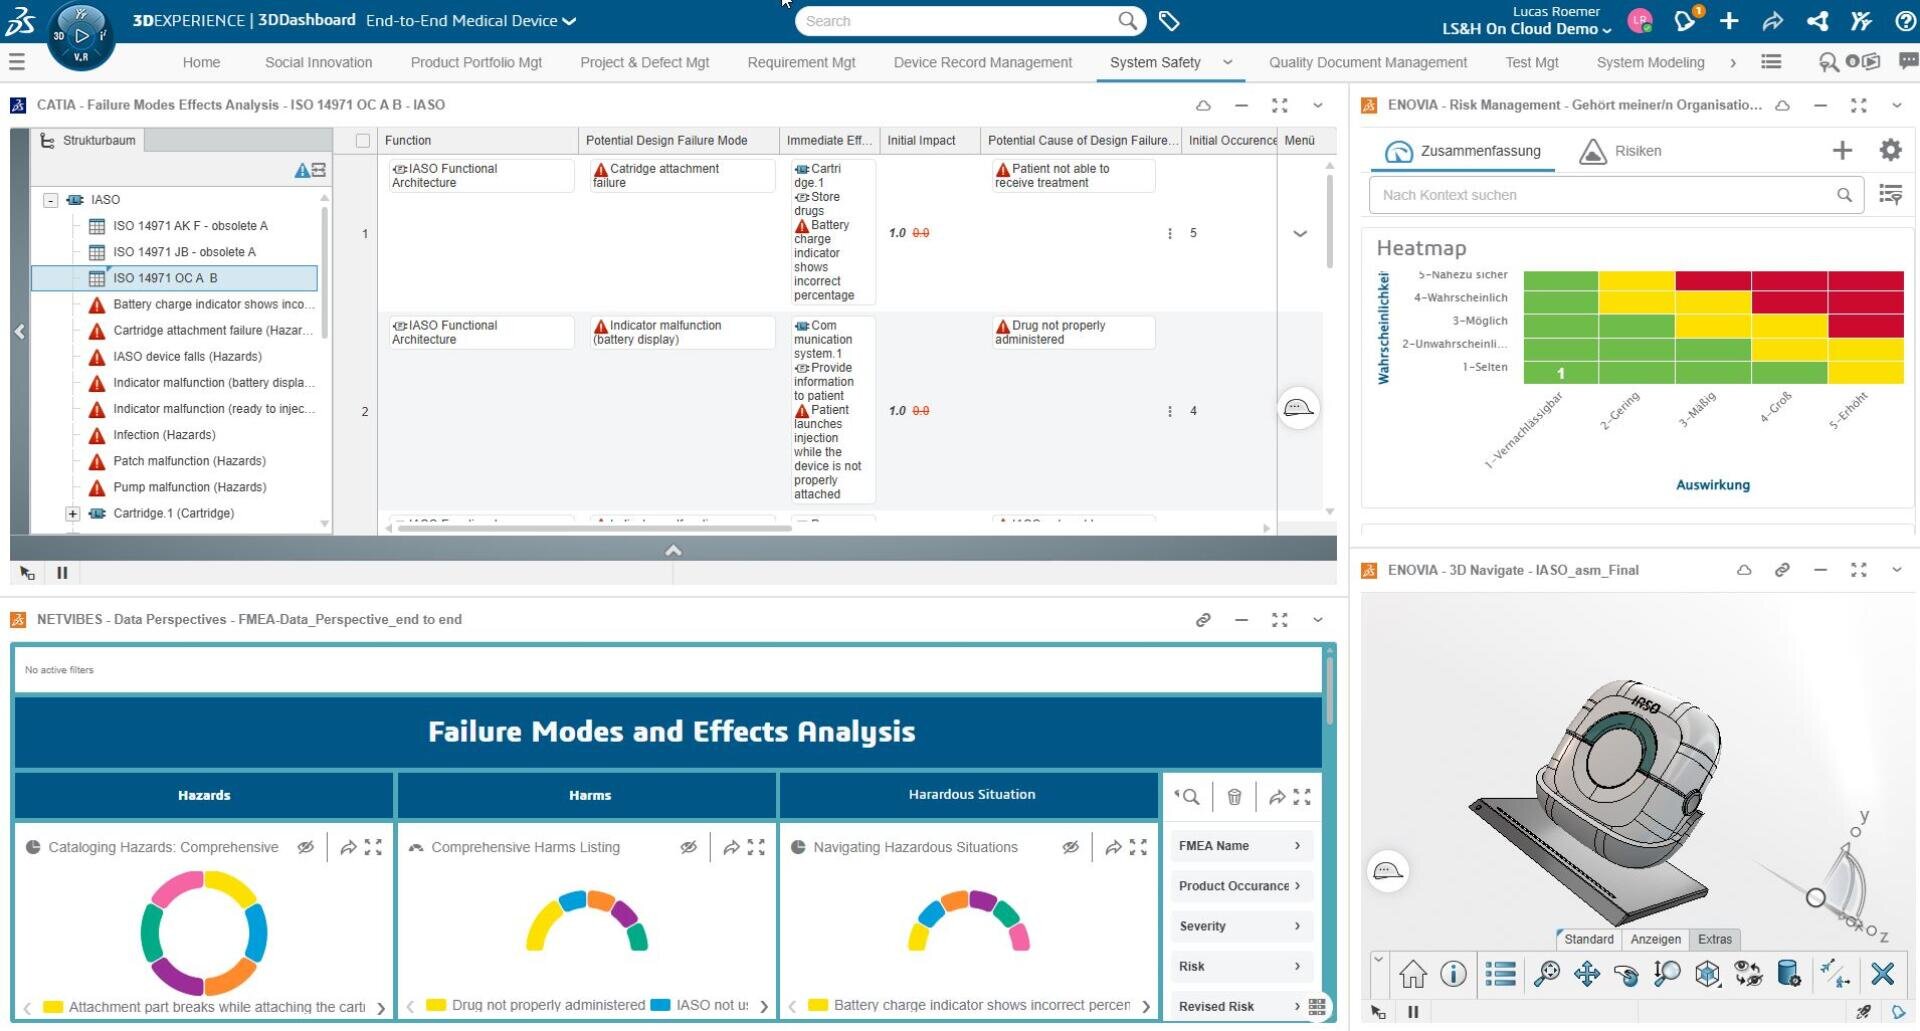Go to next legend item in Hazards chart
The image size is (1920, 1031).
[381, 1008]
